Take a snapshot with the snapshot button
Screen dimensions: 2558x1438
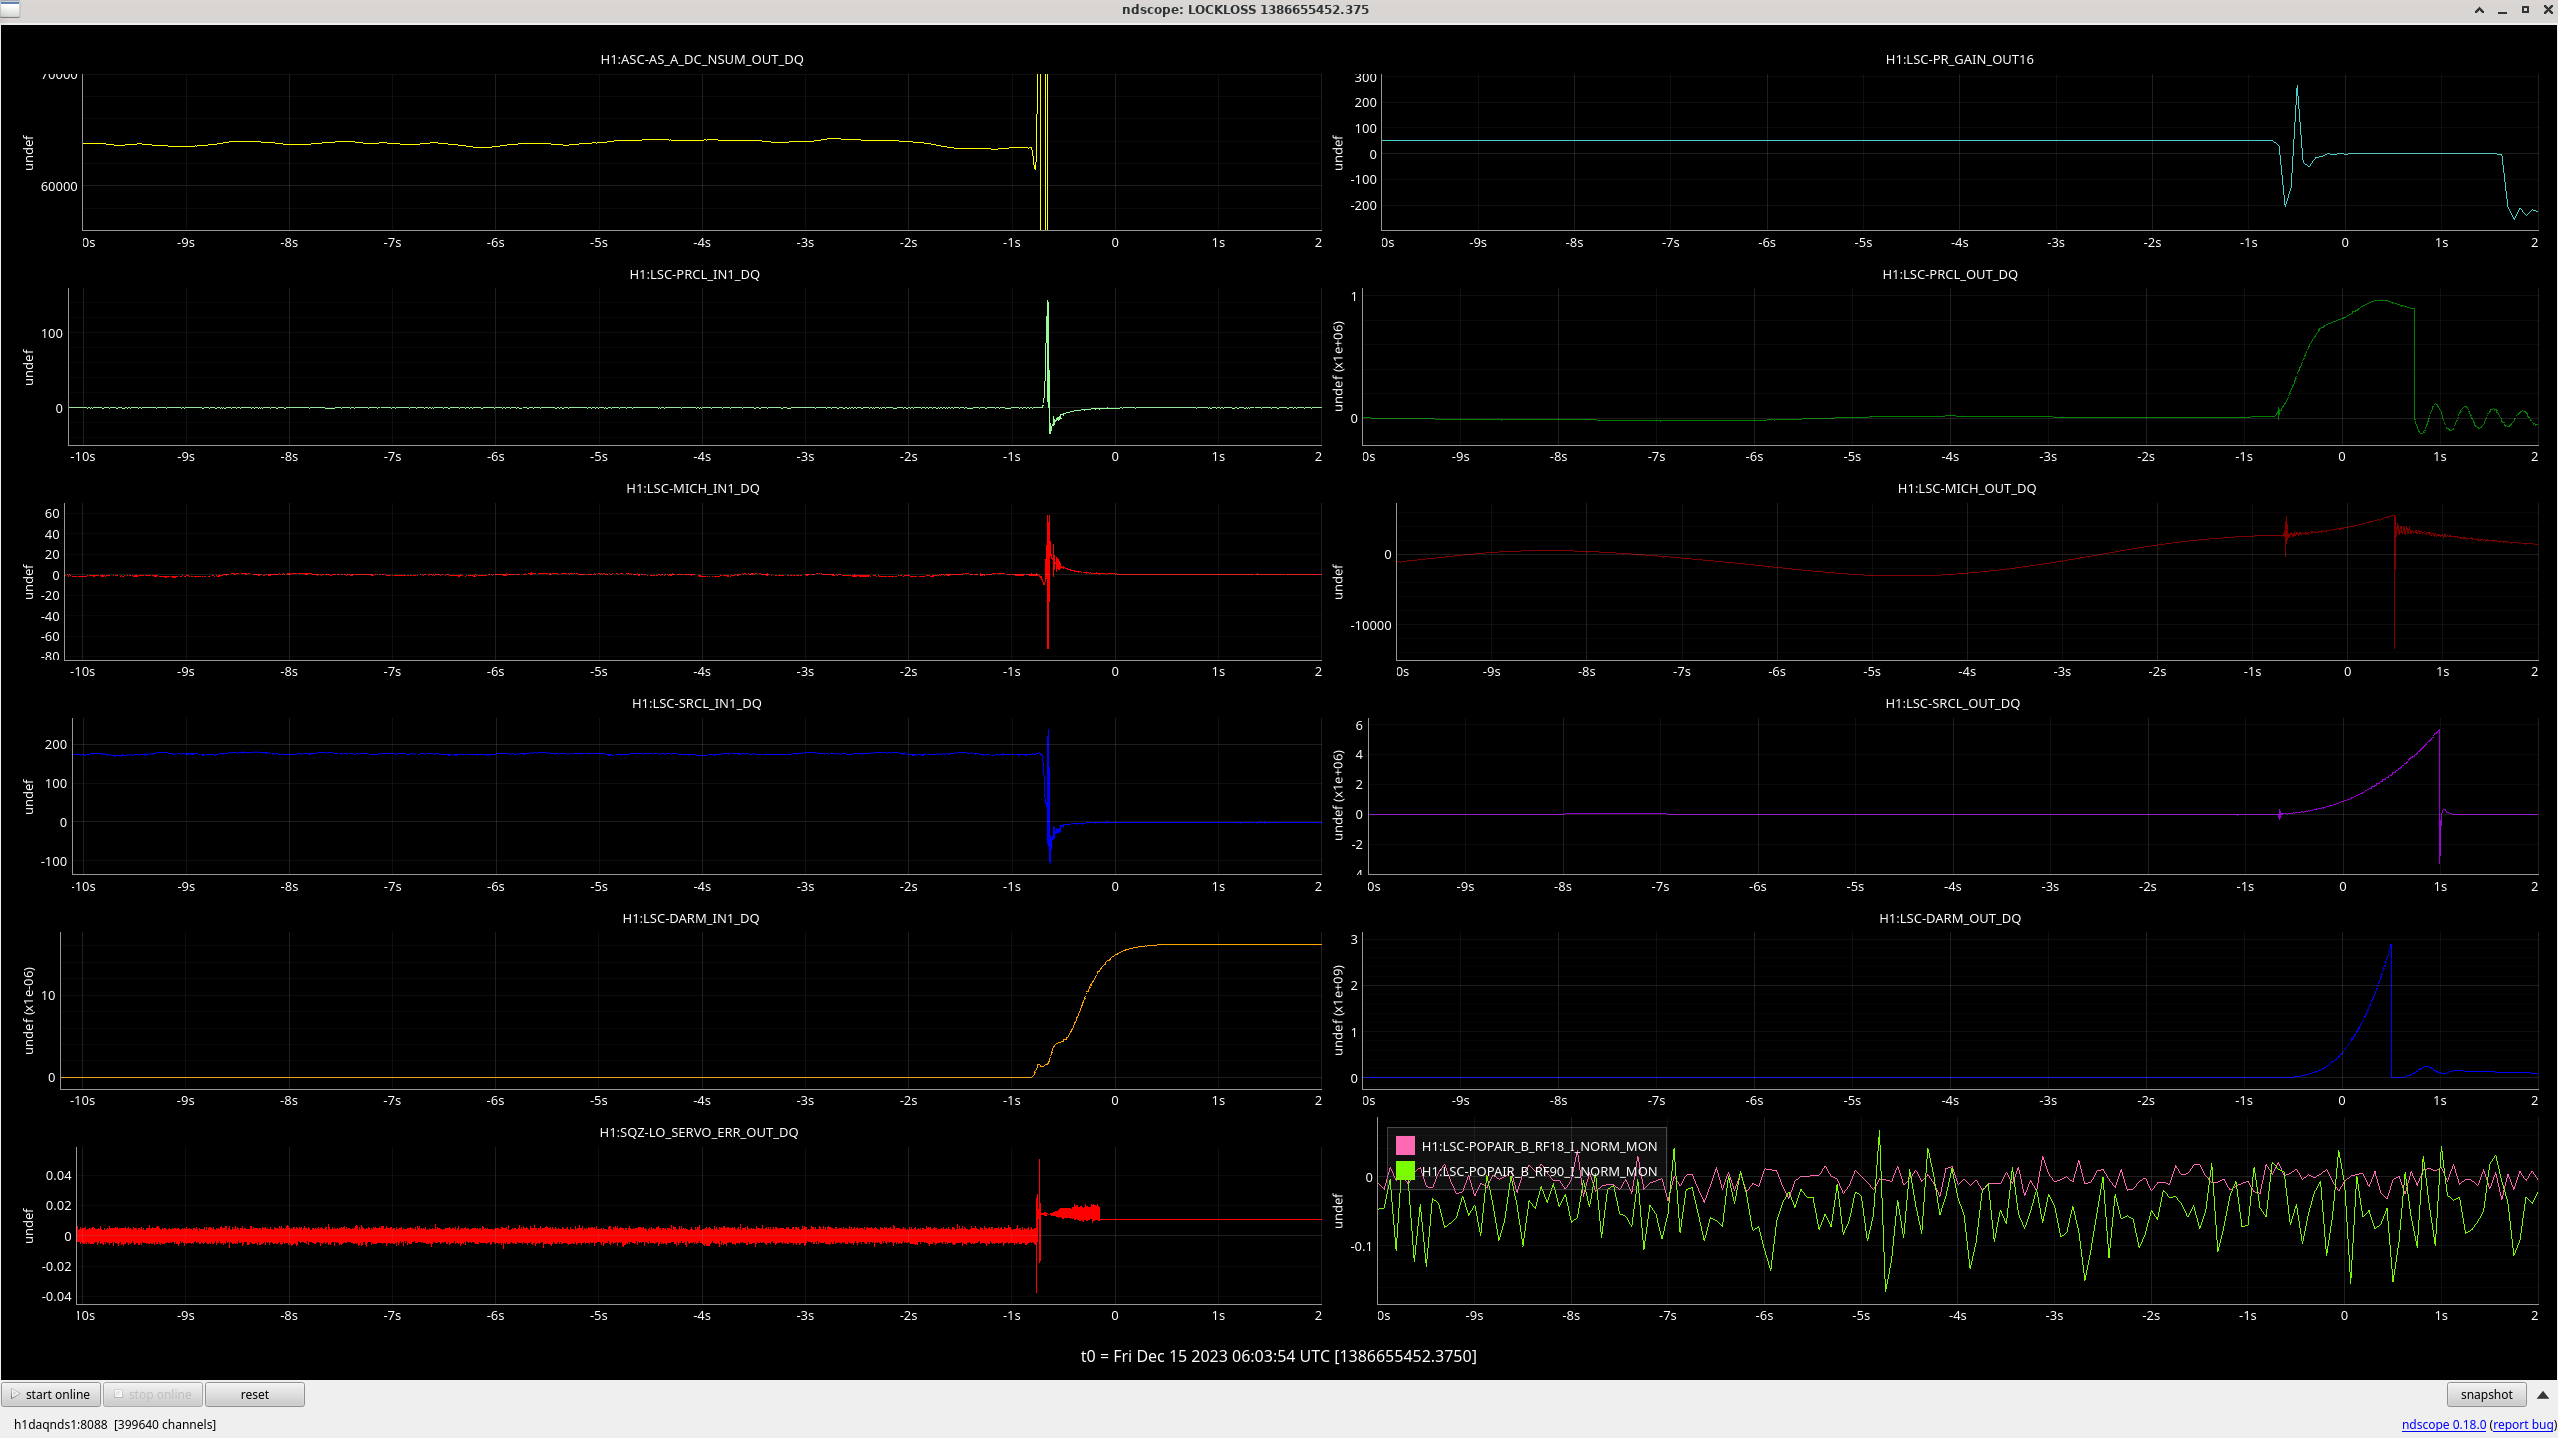2486,1394
